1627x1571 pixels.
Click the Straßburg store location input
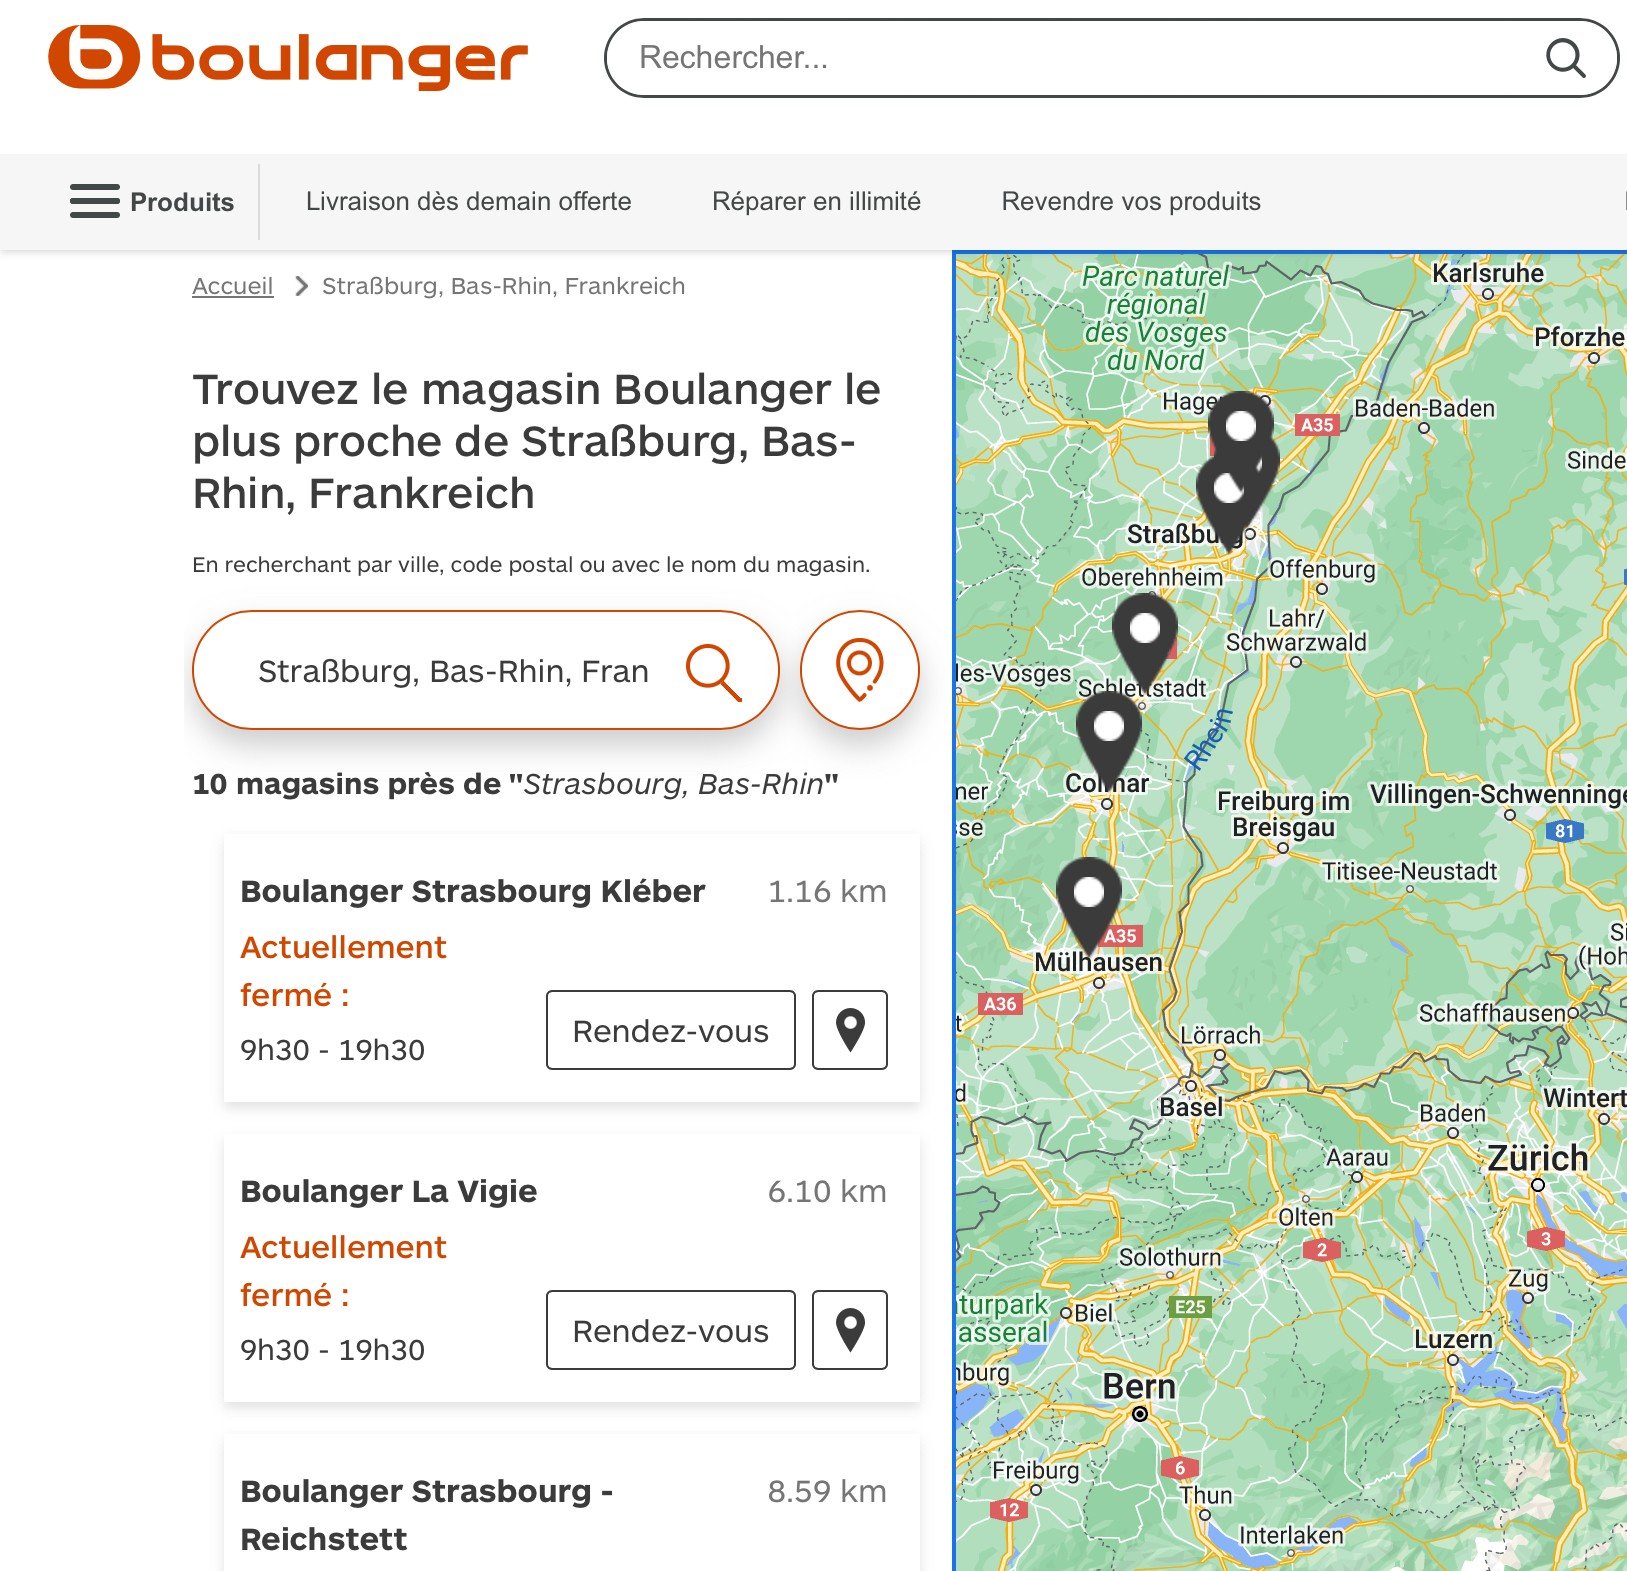tap(453, 671)
